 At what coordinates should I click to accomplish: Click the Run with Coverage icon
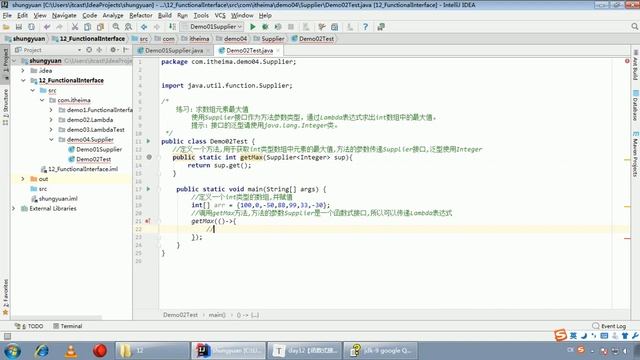278,27
